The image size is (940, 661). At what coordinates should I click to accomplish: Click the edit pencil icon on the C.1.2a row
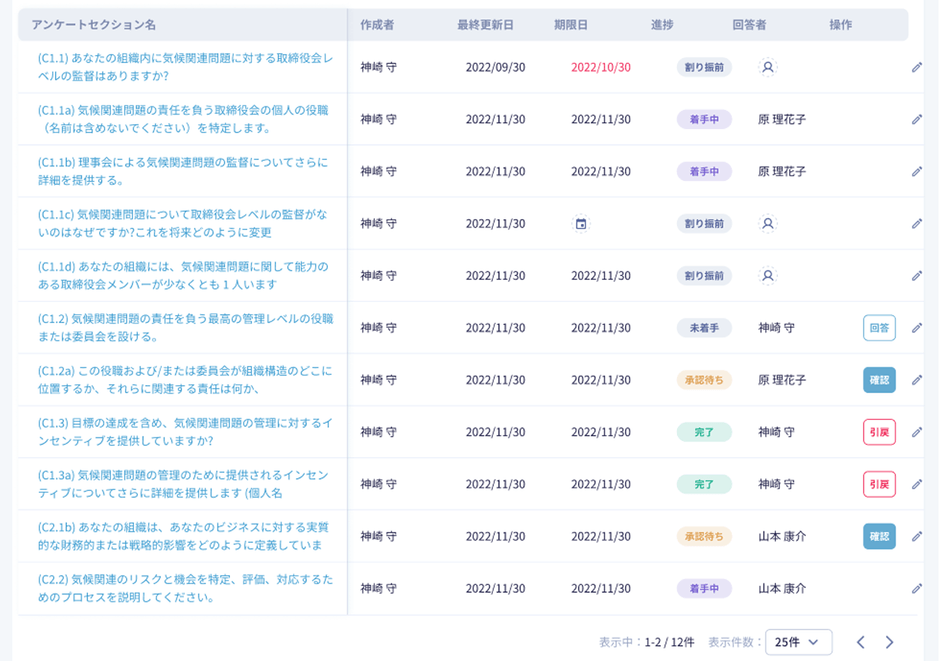tap(916, 380)
